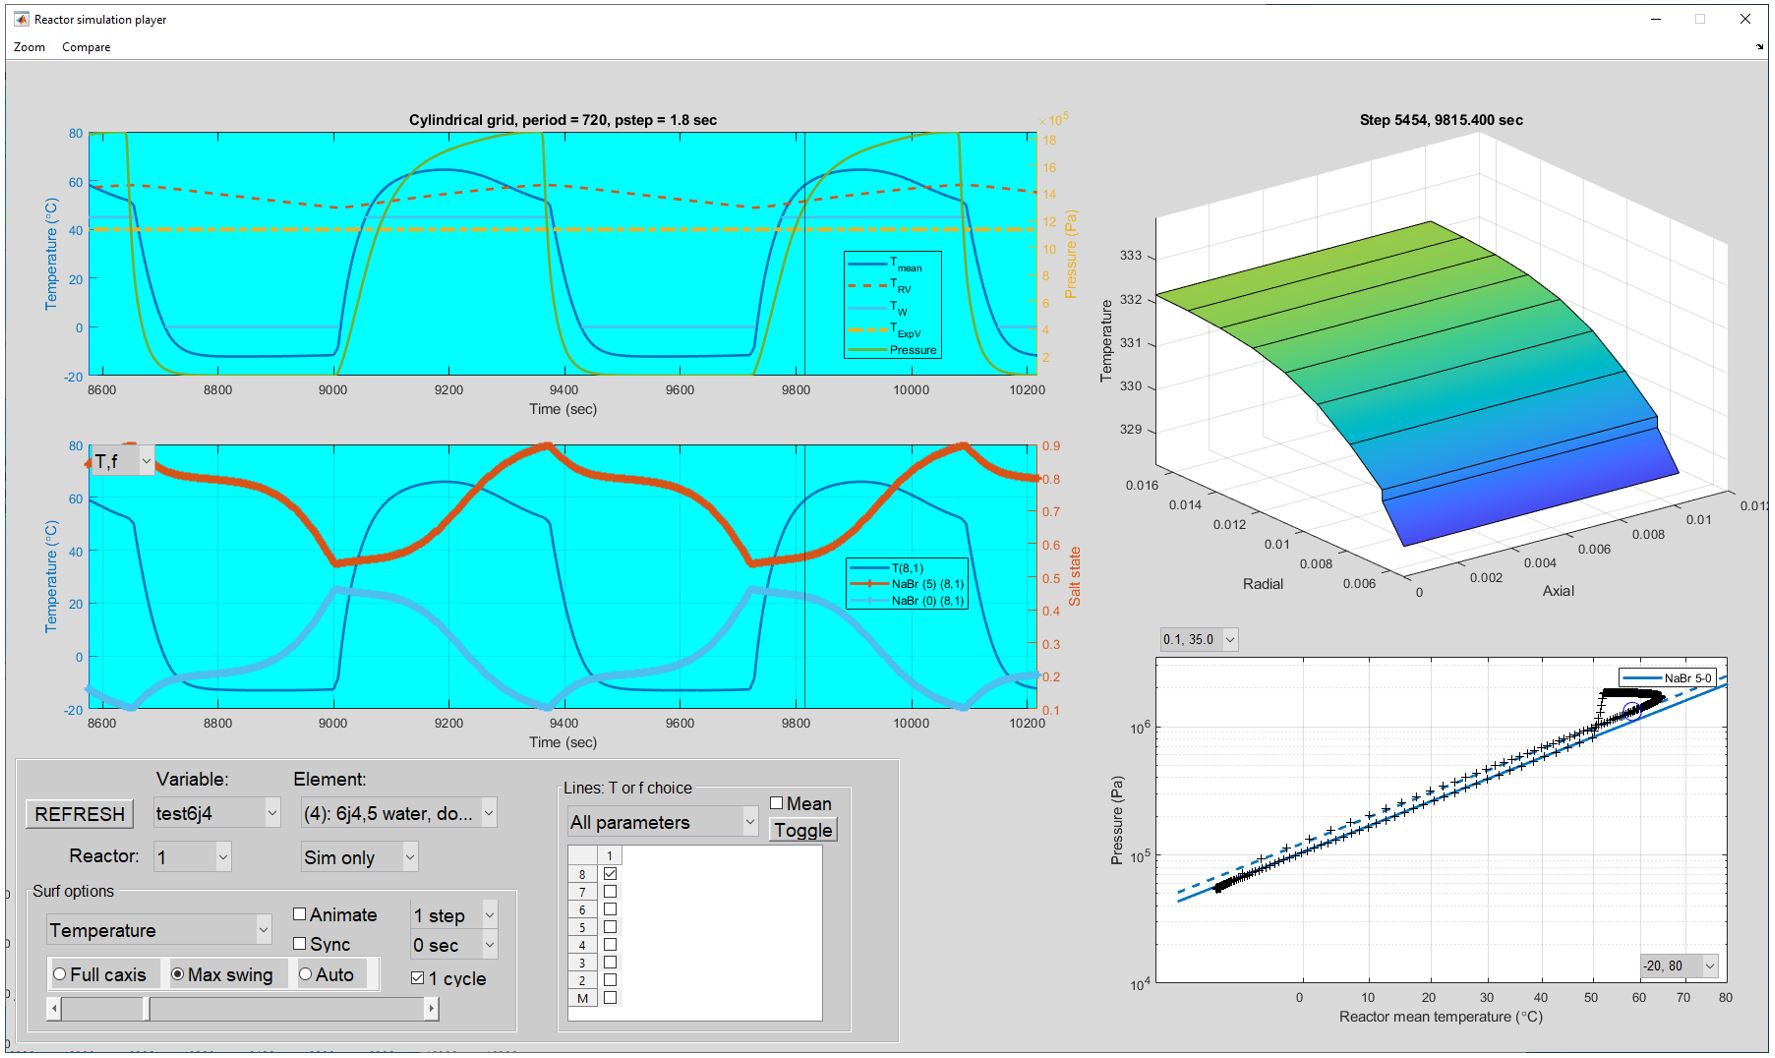
Task: Check the Sync option
Action: coord(300,944)
